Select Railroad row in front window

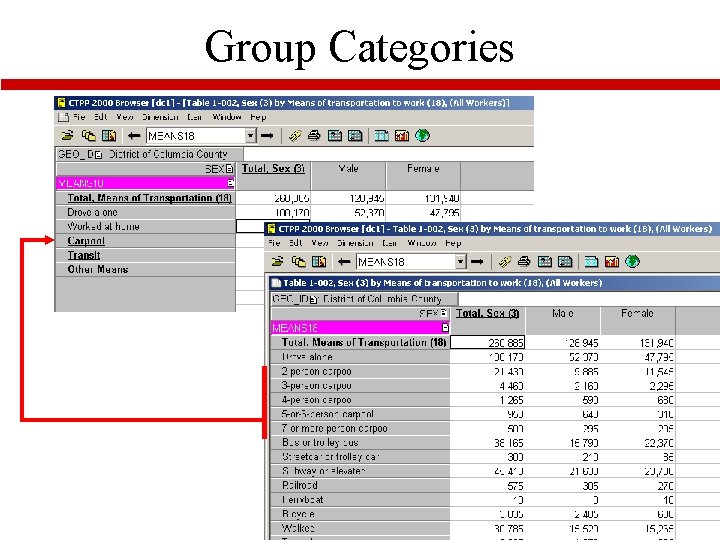click(360, 485)
